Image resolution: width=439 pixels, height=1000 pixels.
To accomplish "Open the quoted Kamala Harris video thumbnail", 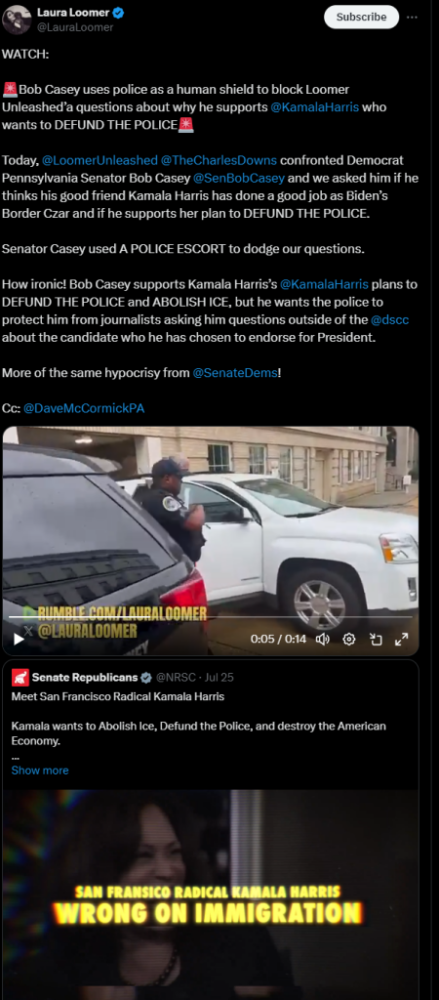I will tap(211, 894).
